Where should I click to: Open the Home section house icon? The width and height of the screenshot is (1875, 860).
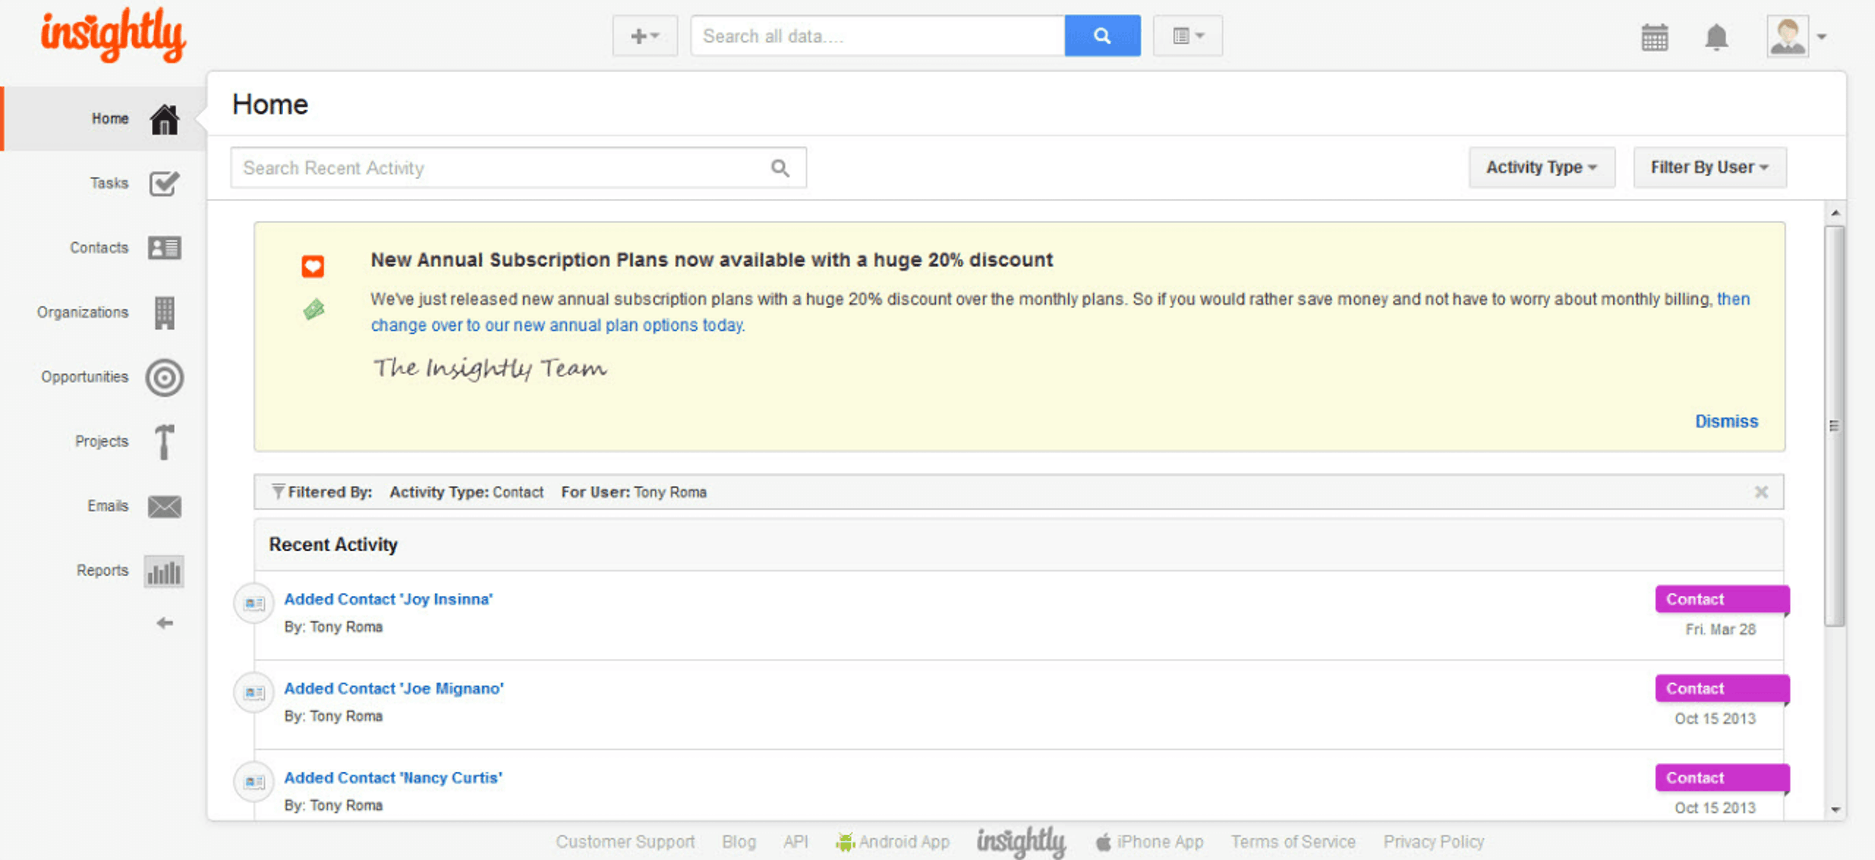coord(164,120)
